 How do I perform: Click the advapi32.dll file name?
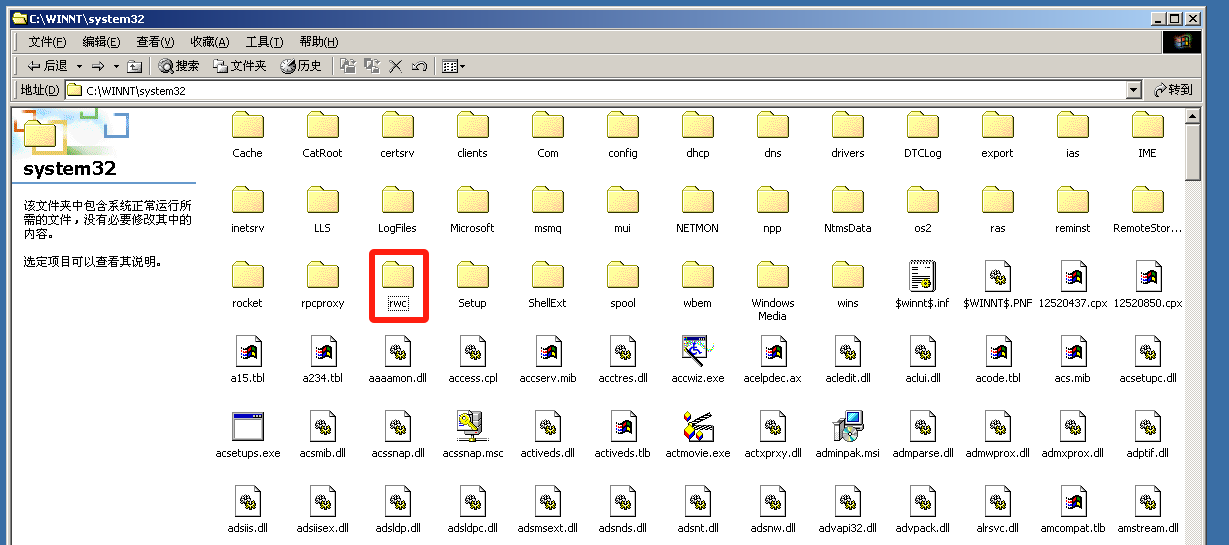pos(847,528)
